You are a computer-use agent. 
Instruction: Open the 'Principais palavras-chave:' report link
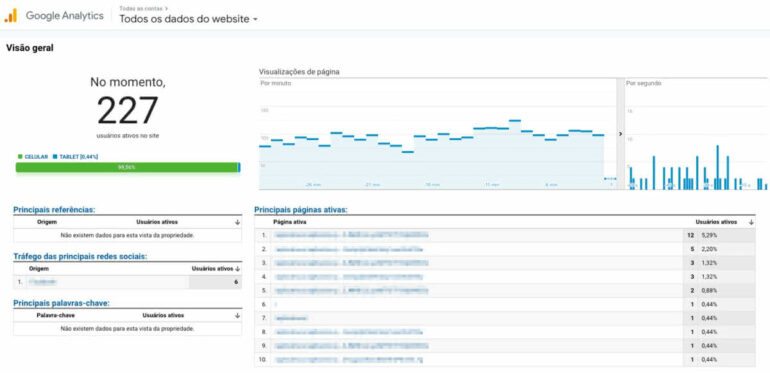tap(61, 303)
